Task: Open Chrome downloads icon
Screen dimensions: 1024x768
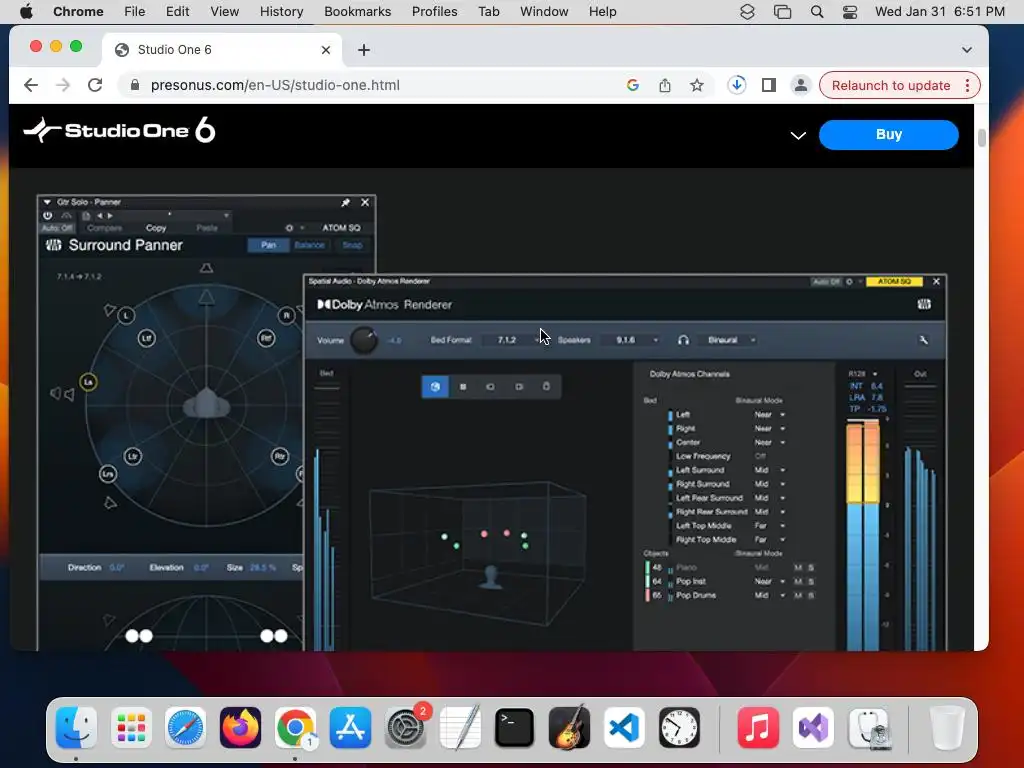Action: pos(737,85)
